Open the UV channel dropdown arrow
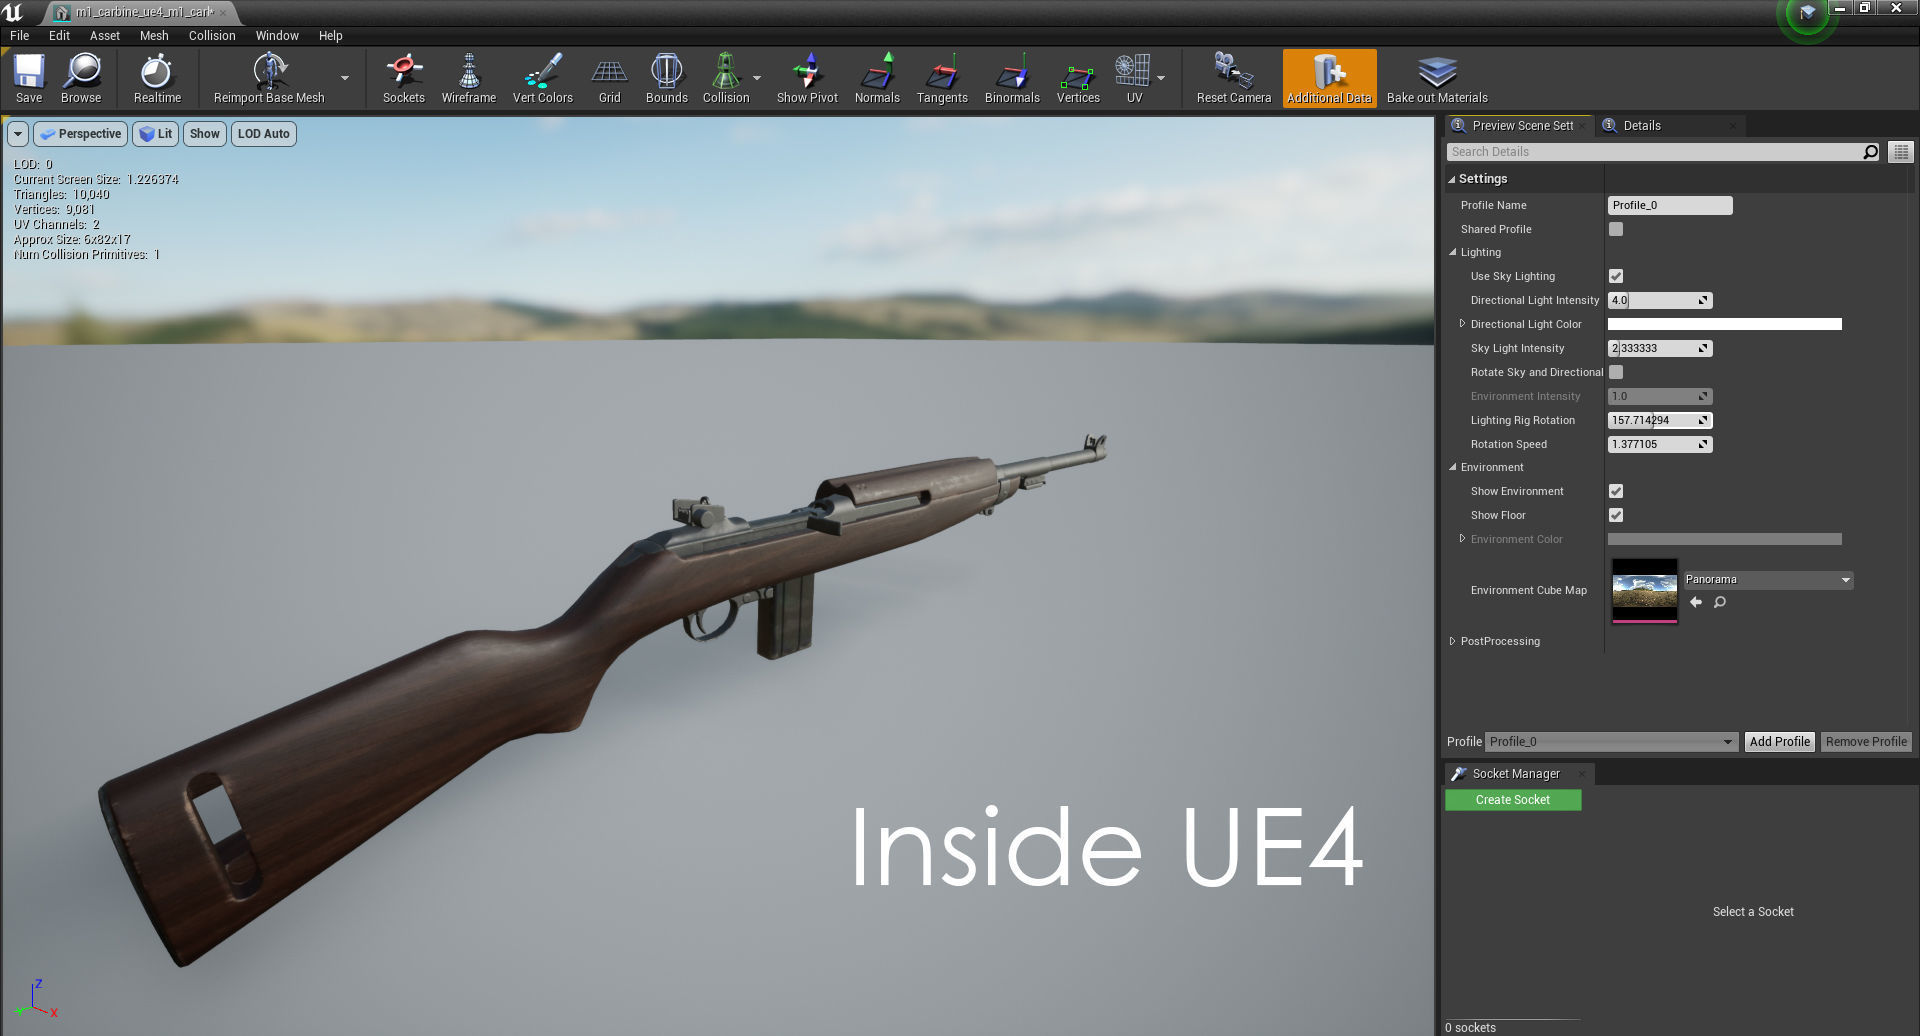 [1161, 78]
